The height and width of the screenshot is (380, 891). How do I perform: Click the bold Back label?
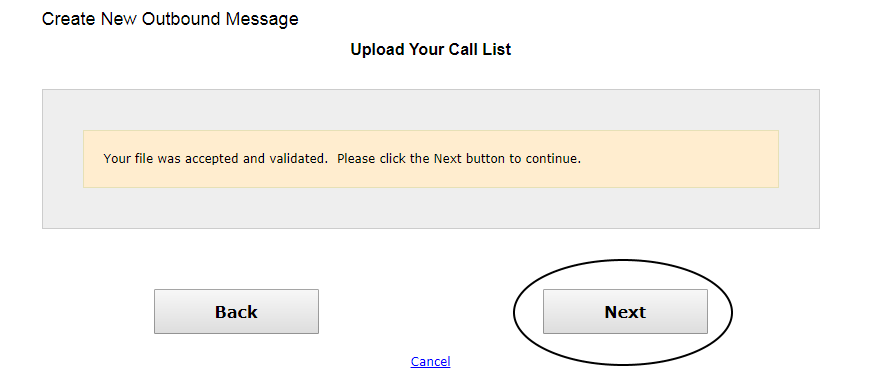(x=236, y=312)
